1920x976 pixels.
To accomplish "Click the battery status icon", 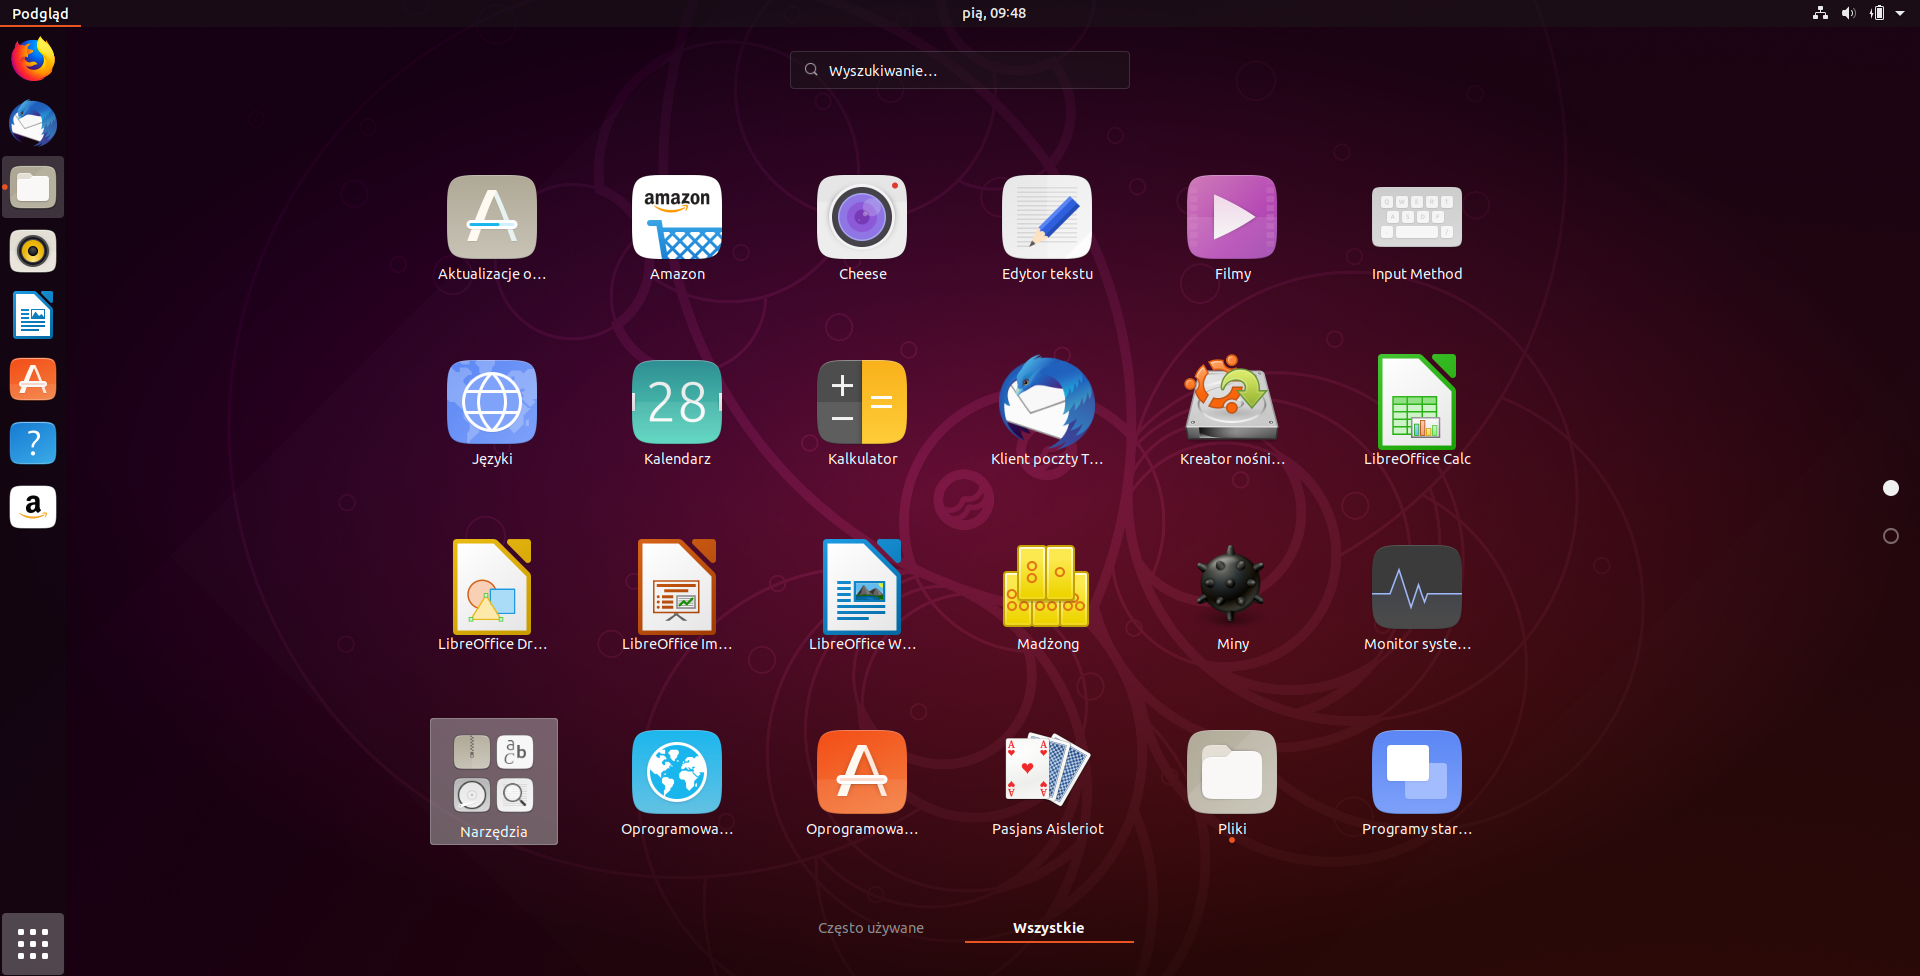I will pyautogui.click(x=1877, y=13).
